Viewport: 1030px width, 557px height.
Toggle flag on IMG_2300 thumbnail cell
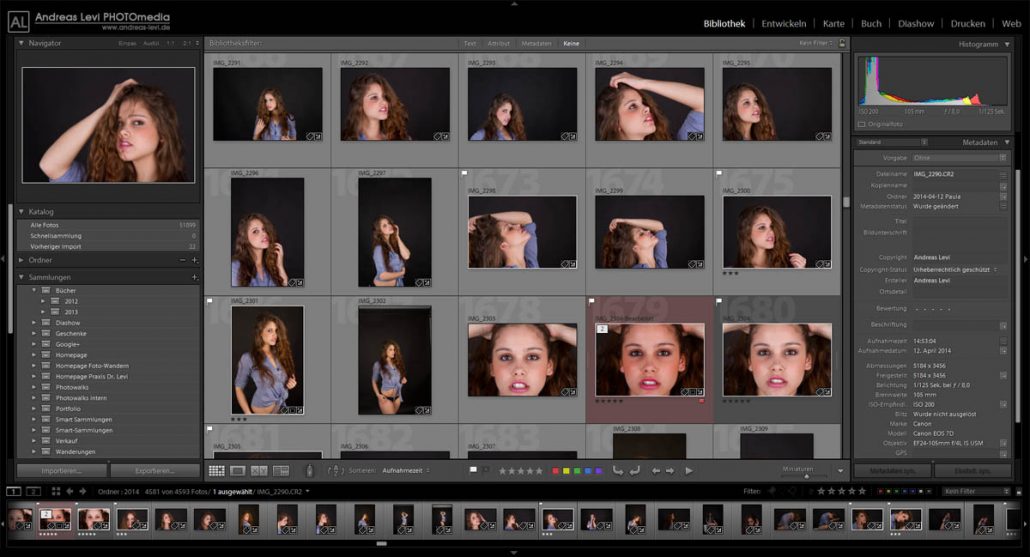(719, 173)
